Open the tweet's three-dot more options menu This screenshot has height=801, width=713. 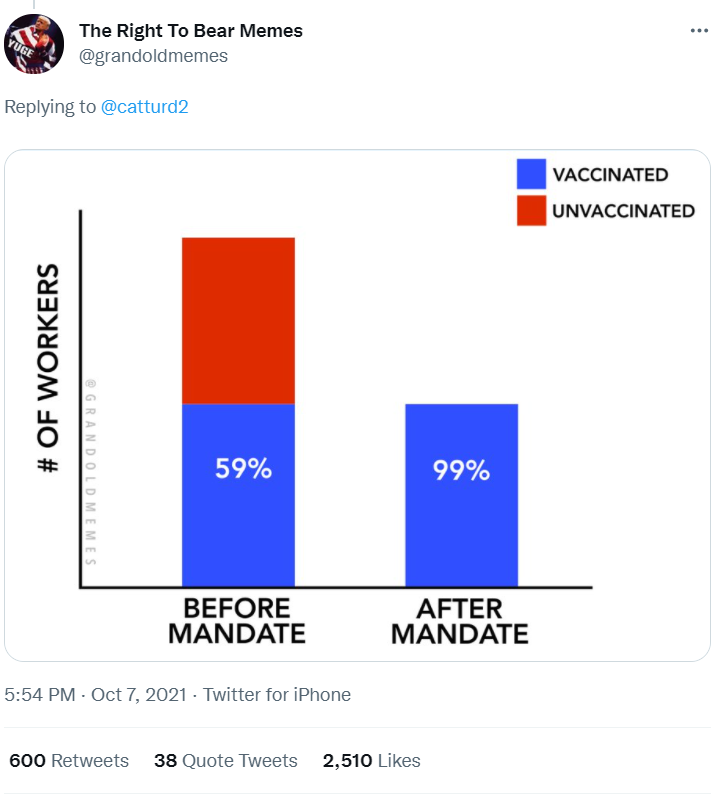(x=699, y=31)
